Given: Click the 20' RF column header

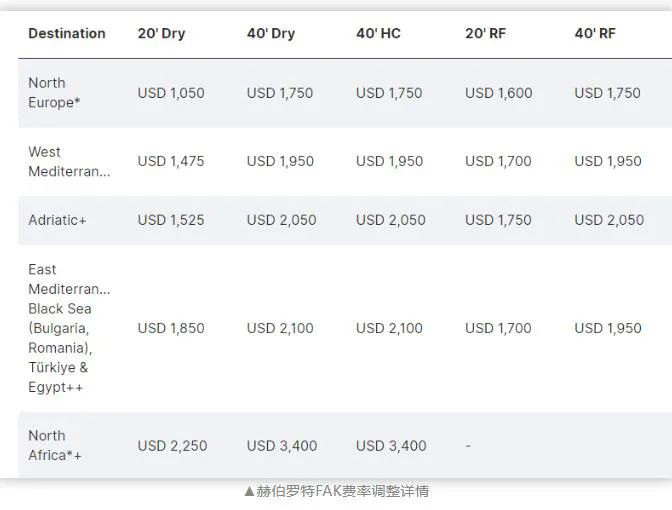Looking at the screenshot, I should [486, 33].
